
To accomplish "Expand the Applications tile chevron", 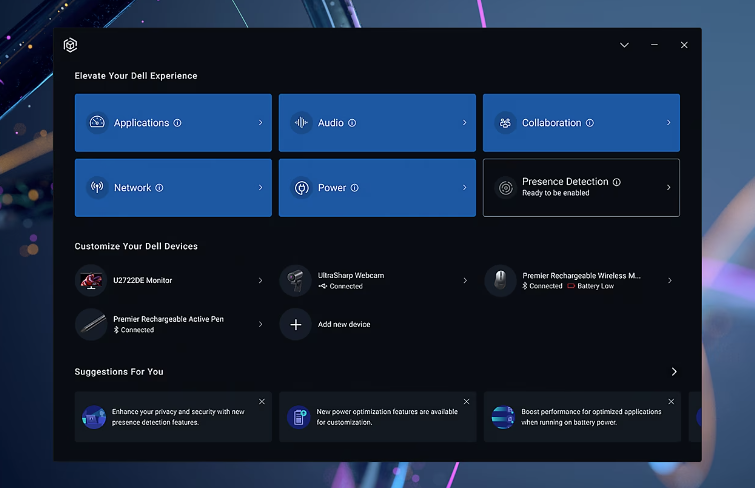I will (260, 123).
